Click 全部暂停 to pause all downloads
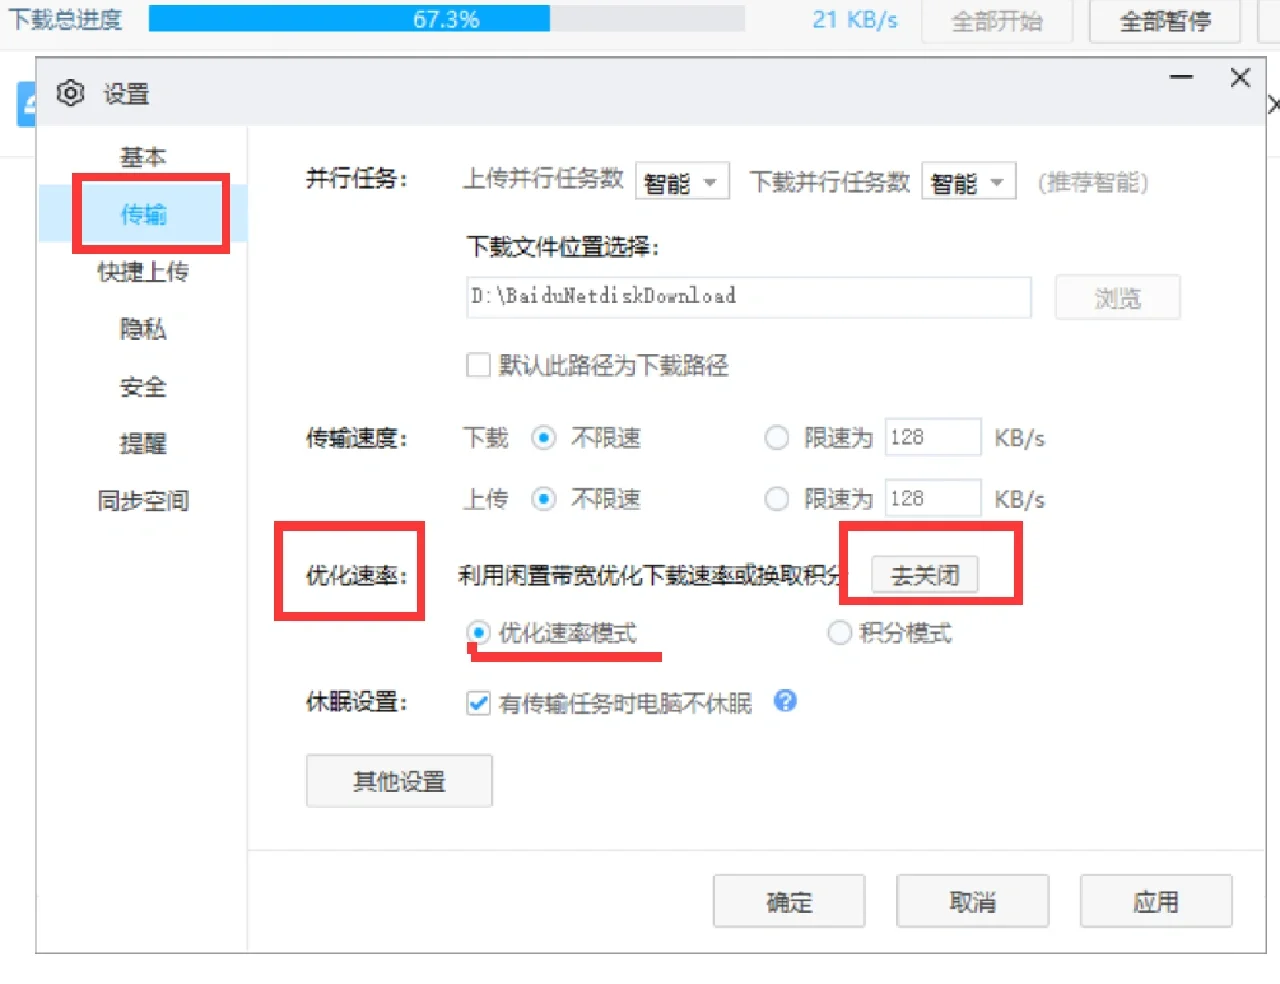The width and height of the screenshot is (1280, 984). (1164, 20)
